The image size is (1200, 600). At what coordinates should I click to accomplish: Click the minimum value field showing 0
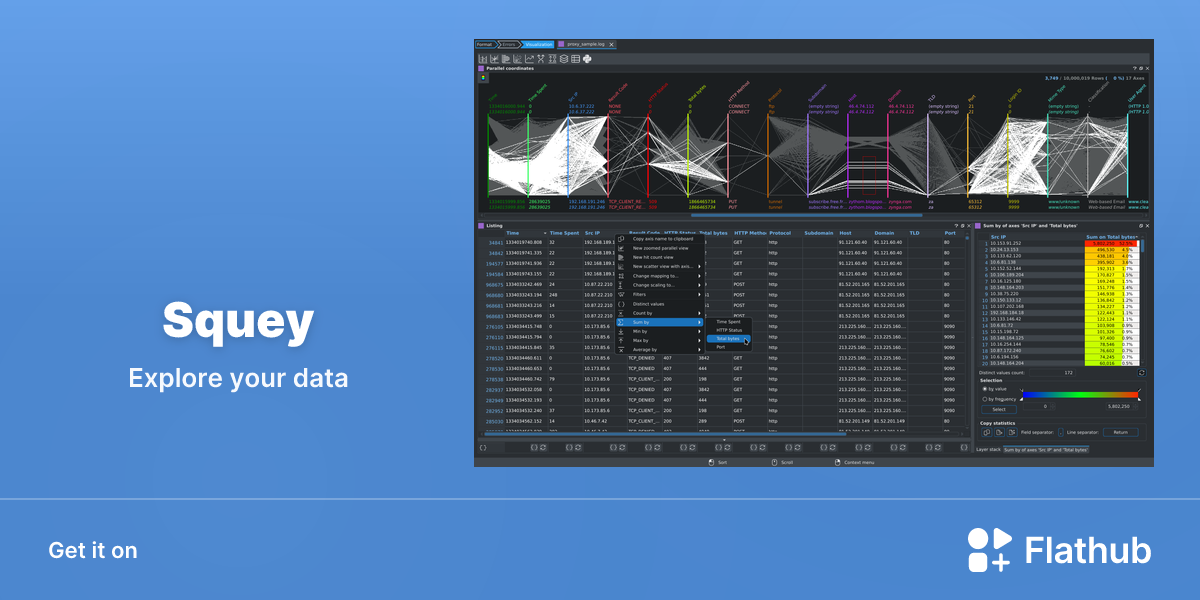pos(1039,406)
